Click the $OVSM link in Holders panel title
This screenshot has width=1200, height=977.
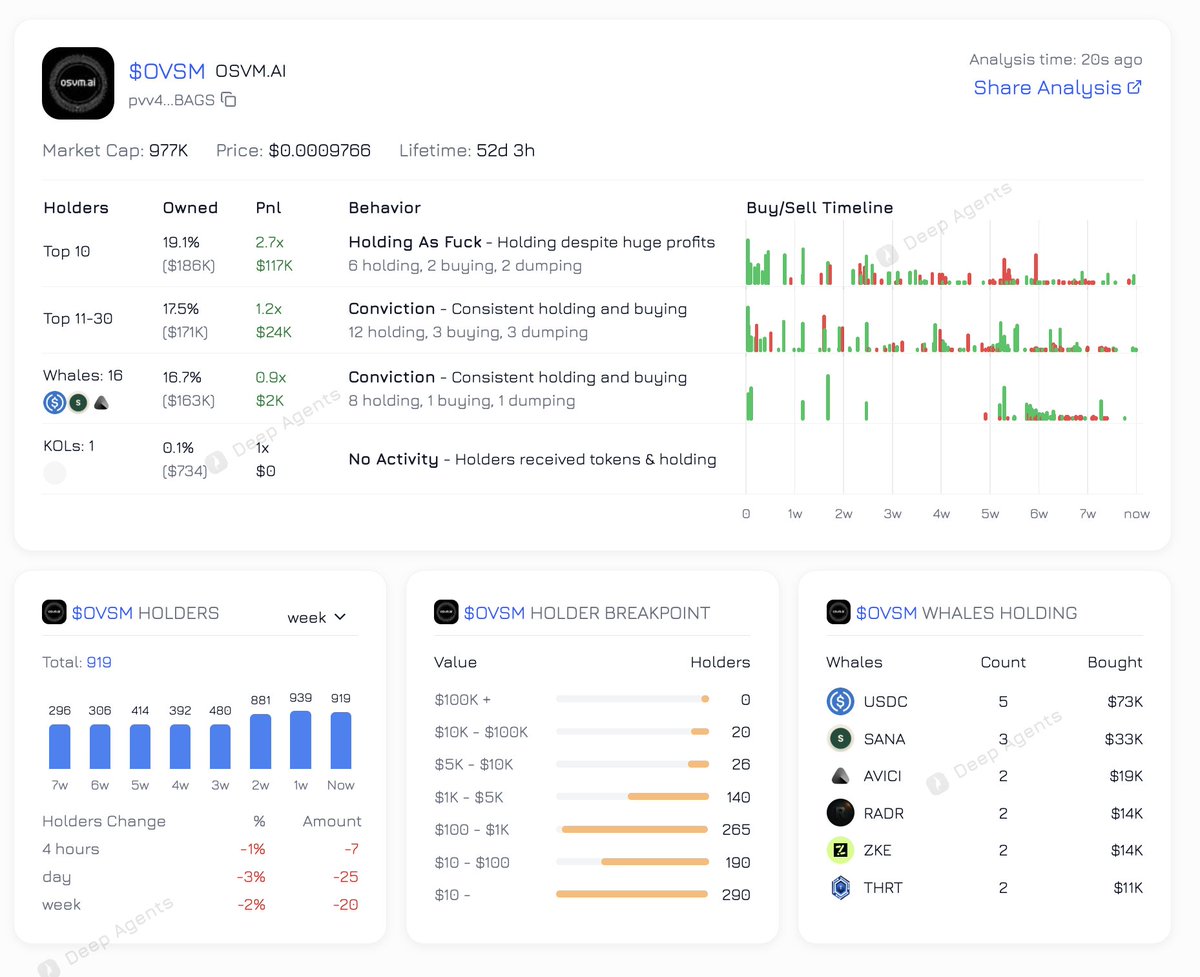(103, 613)
